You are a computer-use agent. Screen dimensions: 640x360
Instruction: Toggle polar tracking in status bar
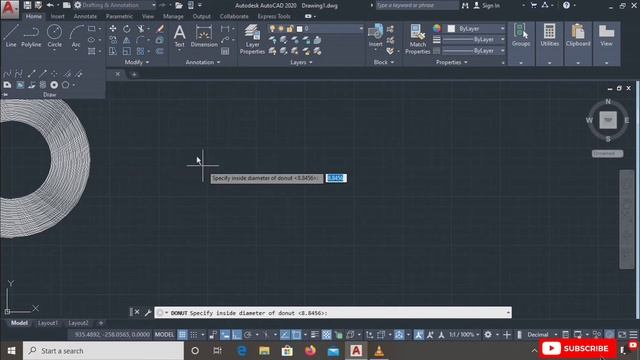click(248, 335)
